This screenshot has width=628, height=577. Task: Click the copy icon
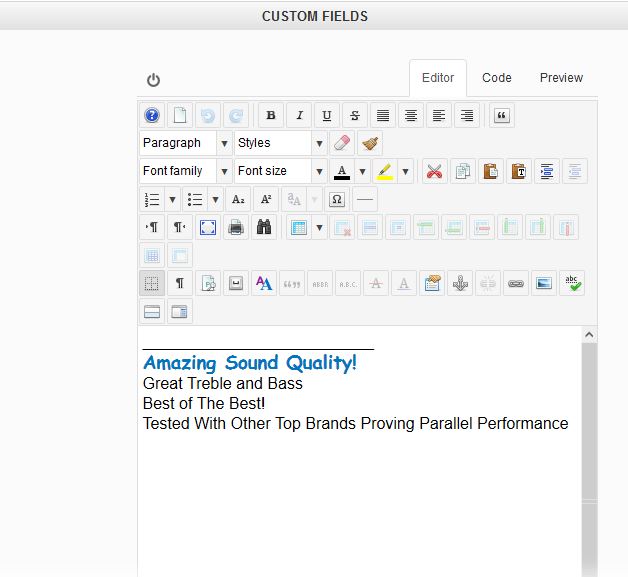click(463, 171)
